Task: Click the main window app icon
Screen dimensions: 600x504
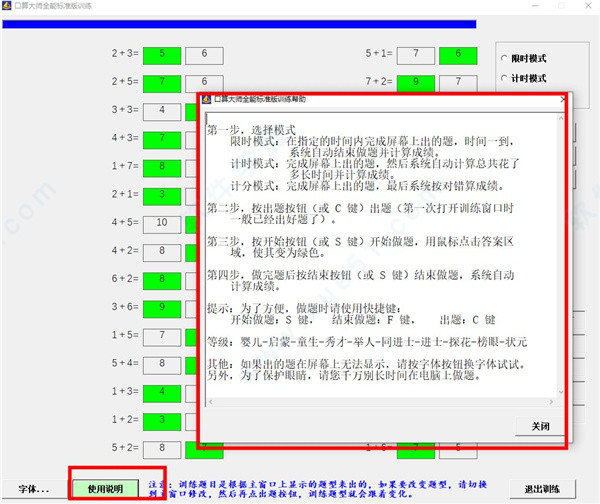Action: pyautogui.click(x=7, y=5)
